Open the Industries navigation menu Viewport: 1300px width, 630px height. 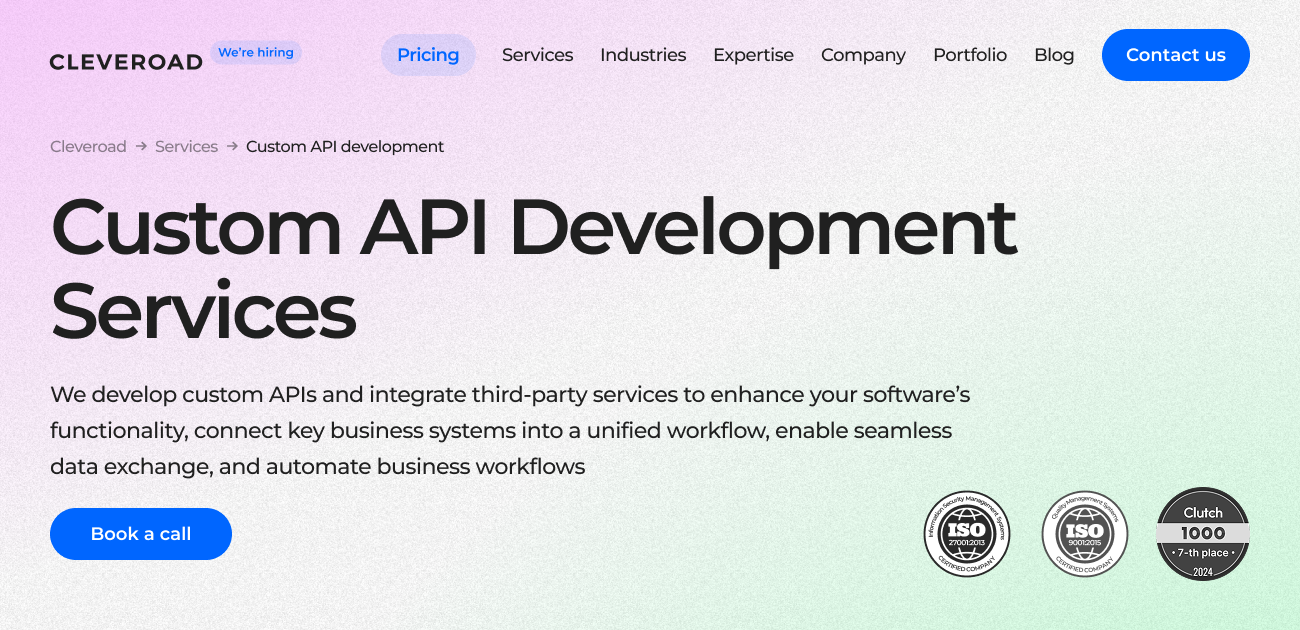pos(643,55)
